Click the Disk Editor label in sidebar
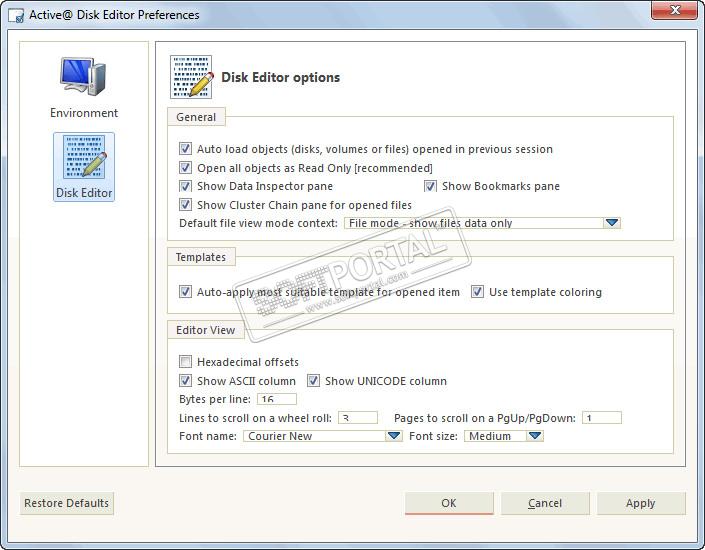 click(84, 193)
